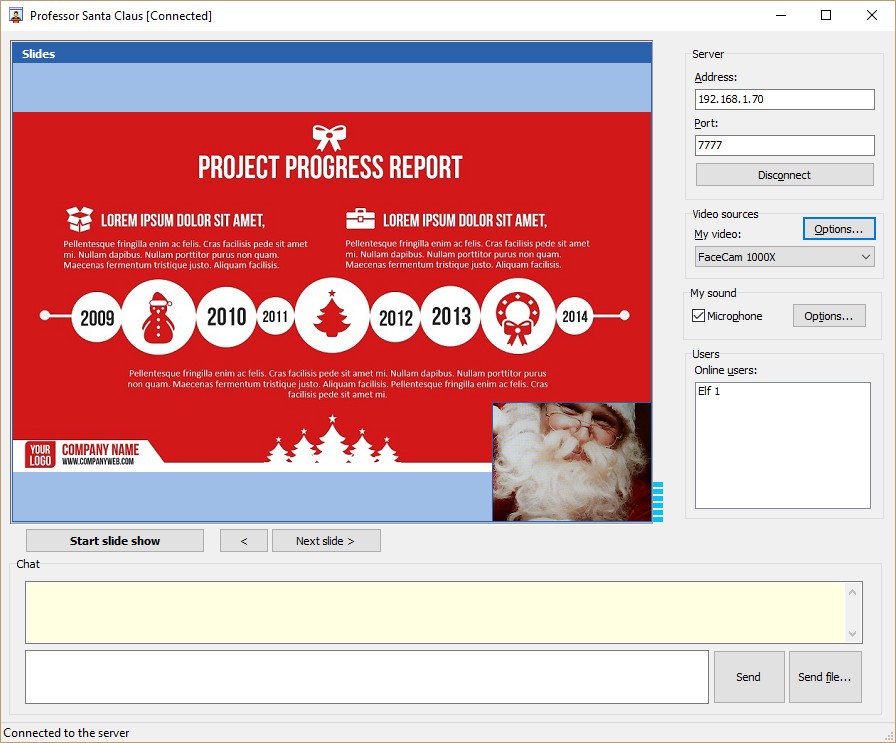Image resolution: width=896 pixels, height=743 pixels.
Task: Open My sound Options
Action: click(x=828, y=316)
